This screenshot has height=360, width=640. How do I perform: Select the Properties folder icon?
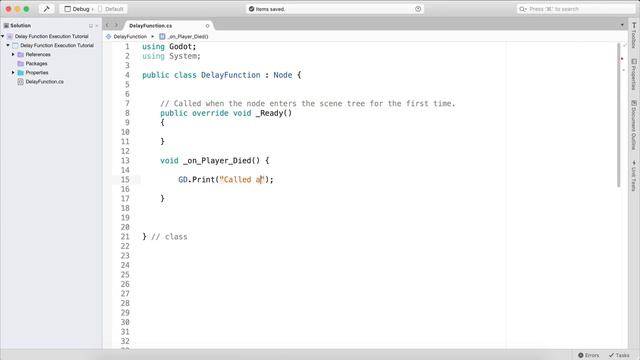click(x=20, y=73)
